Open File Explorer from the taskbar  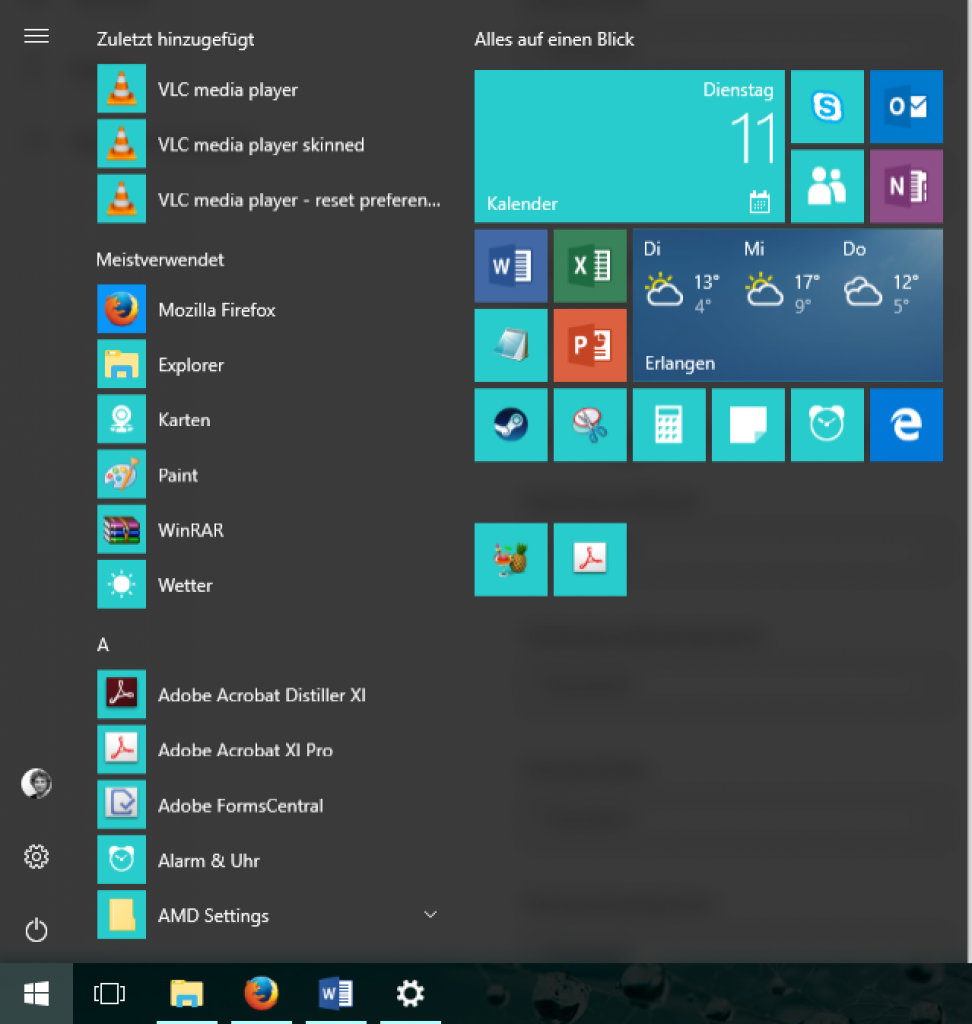(x=187, y=993)
